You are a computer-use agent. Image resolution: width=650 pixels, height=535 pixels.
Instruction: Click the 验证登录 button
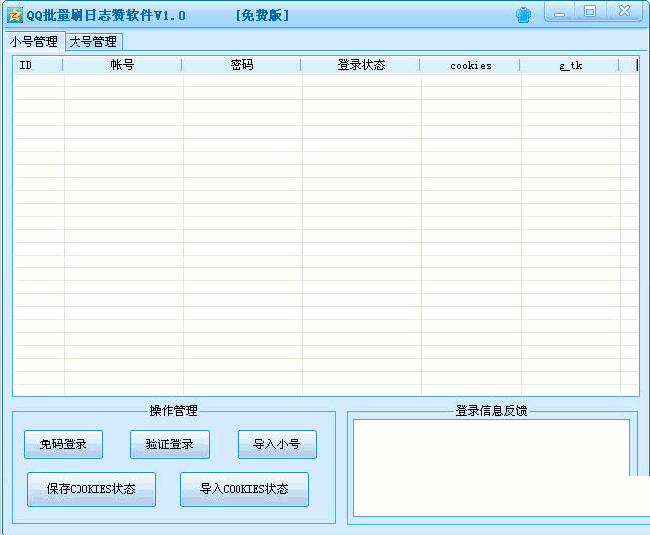click(169, 445)
